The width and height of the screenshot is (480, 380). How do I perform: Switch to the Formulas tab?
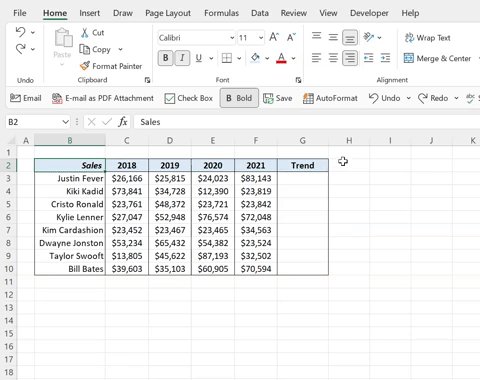click(x=221, y=13)
